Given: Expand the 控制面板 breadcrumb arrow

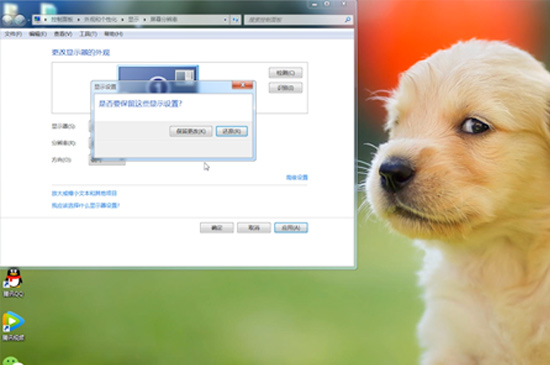Looking at the screenshot, I should [x=78, y=20].
